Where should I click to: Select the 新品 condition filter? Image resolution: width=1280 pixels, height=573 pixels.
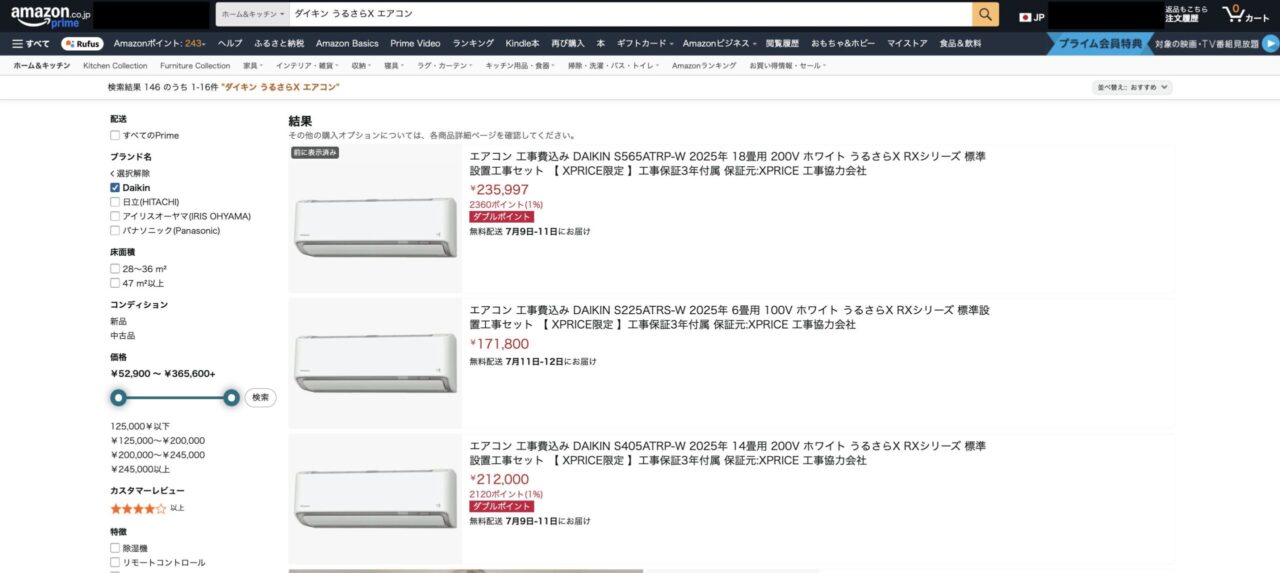pos(118,321)
